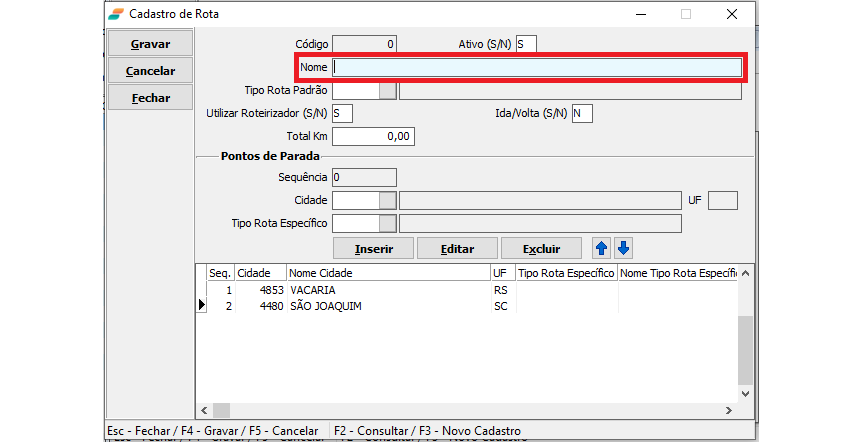Select the VACARIA row in the grid

[319, 290]
